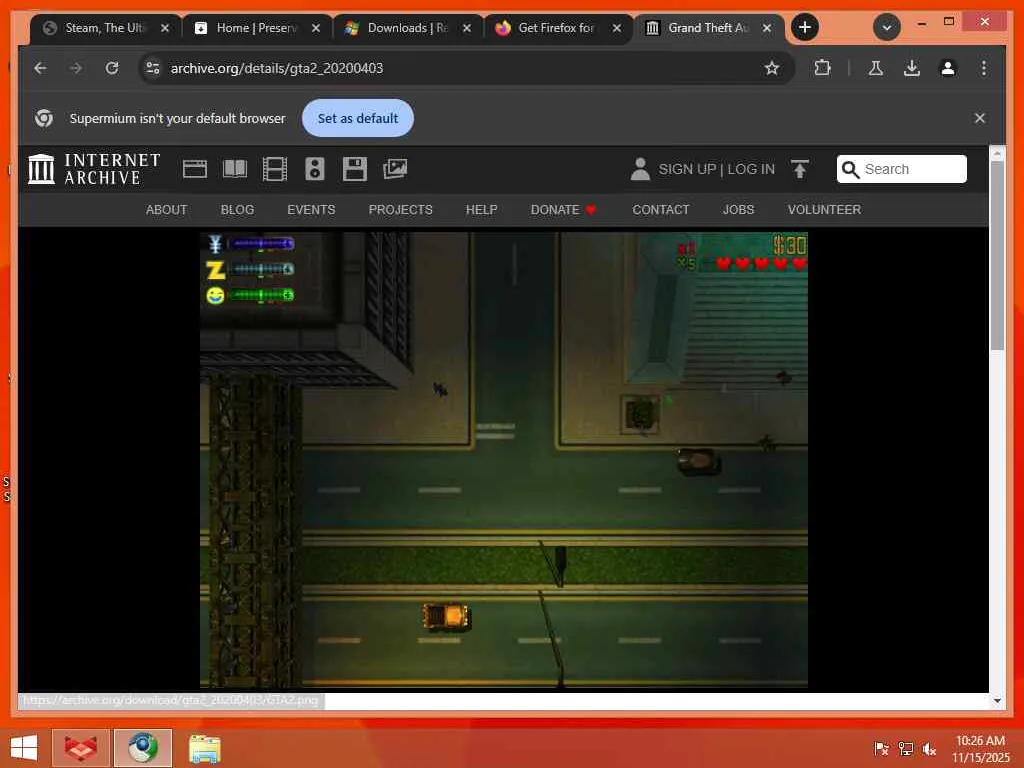The image size is (1024, 768).
Task: Open the Web section icon in Internet Archive
Action: tap(195, 169)
